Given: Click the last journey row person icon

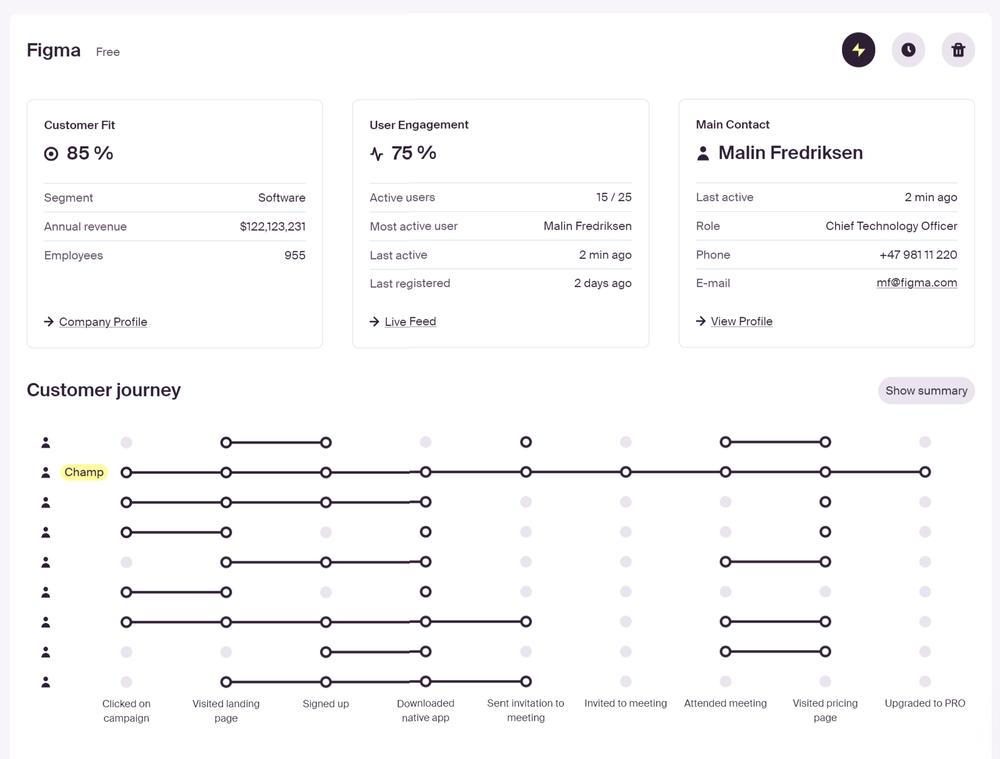Looking at the screenshot, I should [46, 682].
